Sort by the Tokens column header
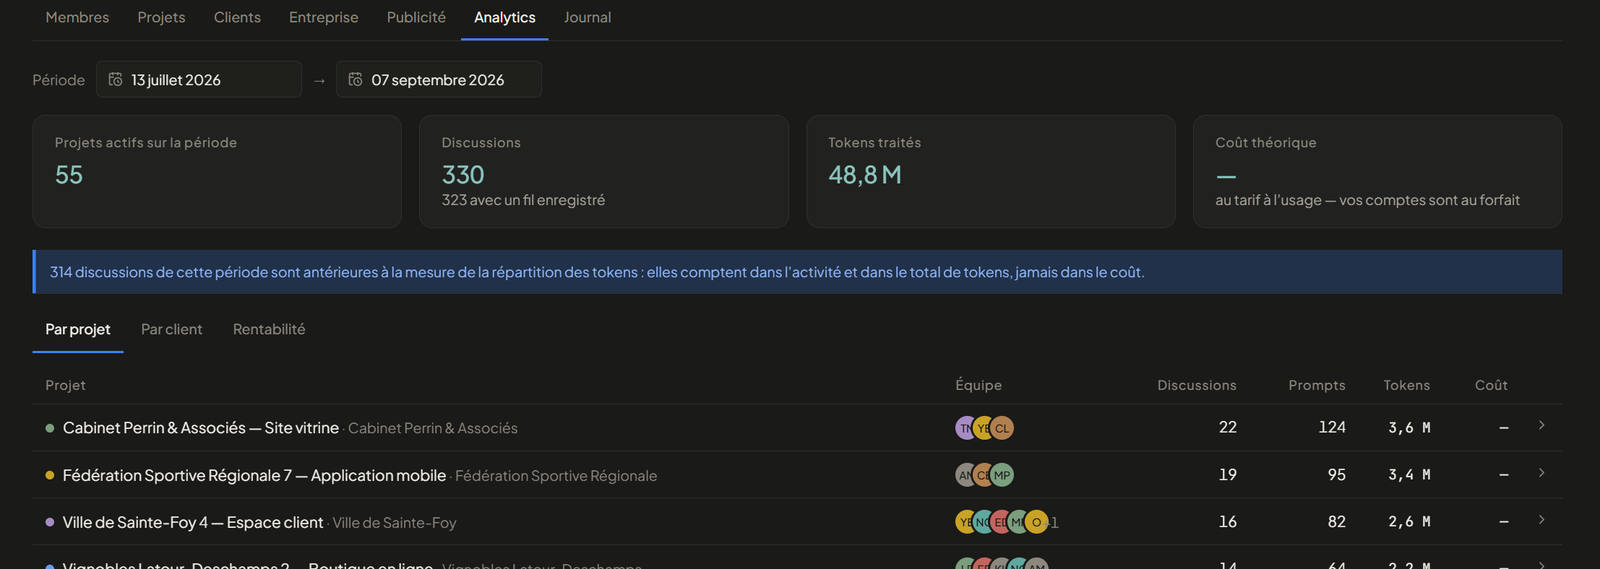The width and height of the screenshot is (1600, 569). click(x=1407, y=386)
